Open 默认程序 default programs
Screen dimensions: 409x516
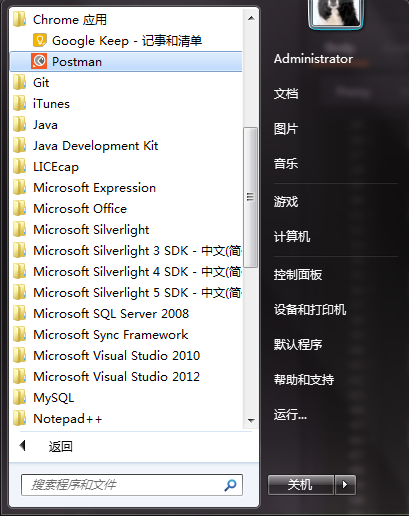tap(298, 345)
